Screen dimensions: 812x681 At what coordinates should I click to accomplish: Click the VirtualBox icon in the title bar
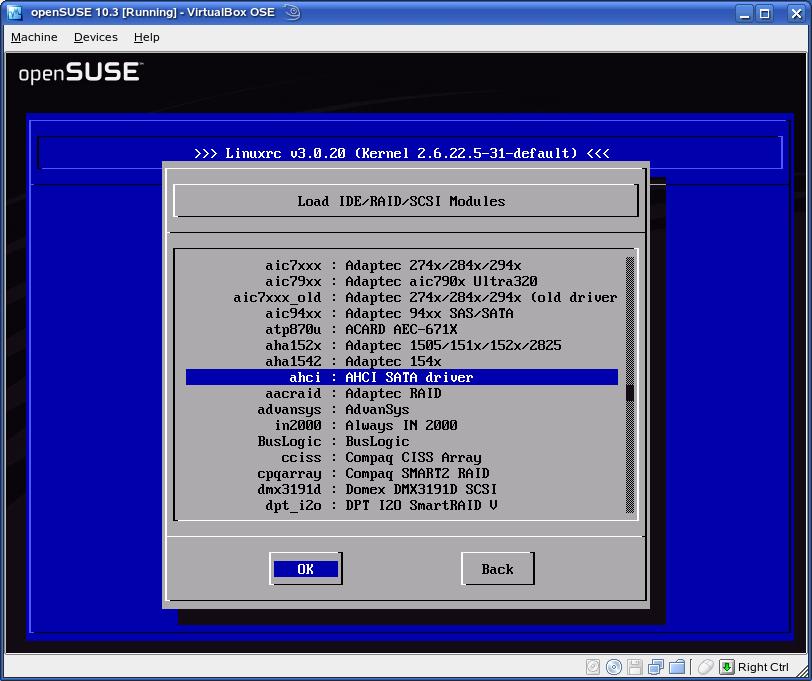(15, 12)
